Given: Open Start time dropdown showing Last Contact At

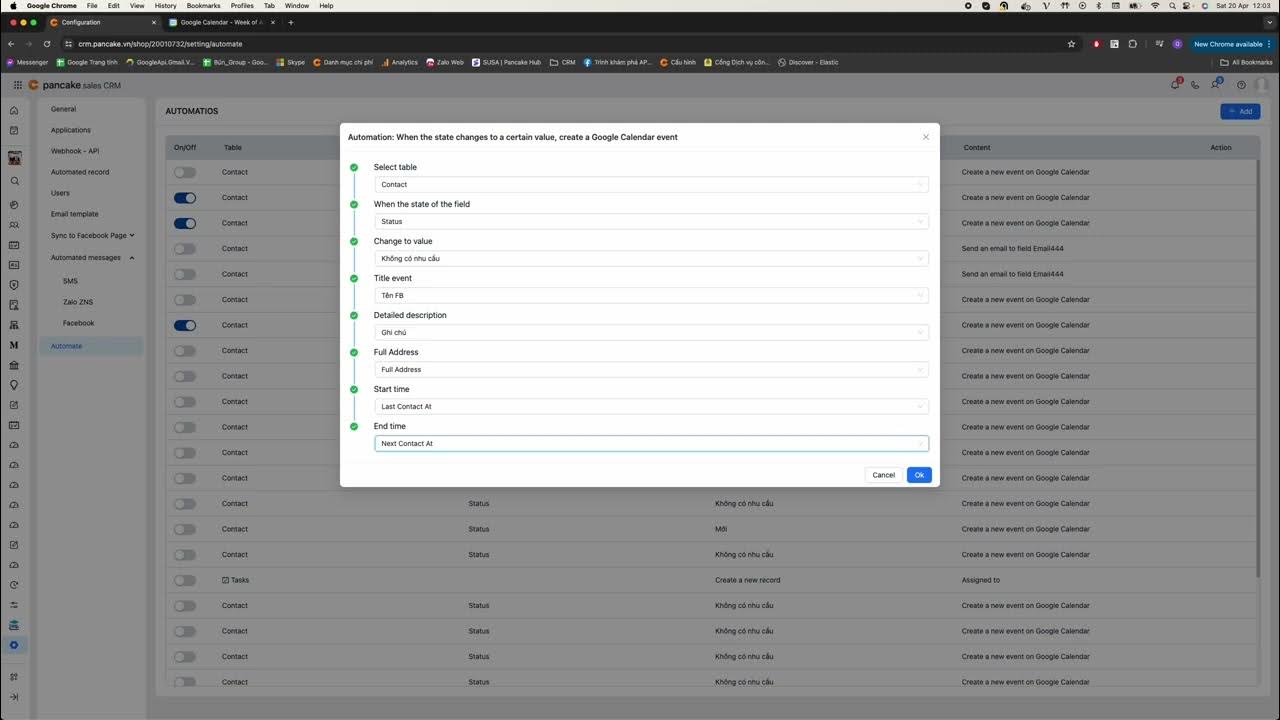Looking at the screenshot, I should coord(651,406).
